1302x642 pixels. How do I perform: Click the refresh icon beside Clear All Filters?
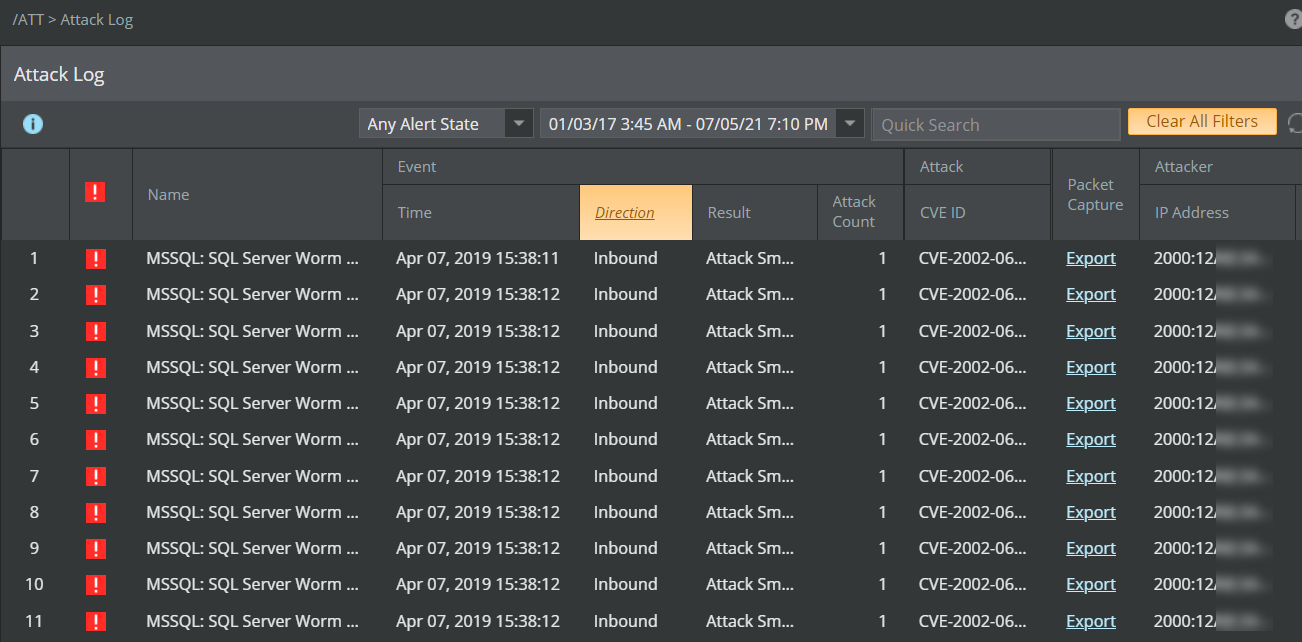[x=1295, y=124]
